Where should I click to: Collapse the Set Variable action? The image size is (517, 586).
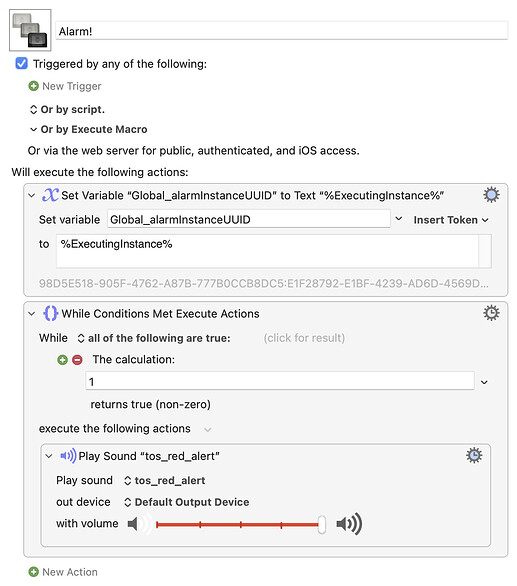pos(32,195)
